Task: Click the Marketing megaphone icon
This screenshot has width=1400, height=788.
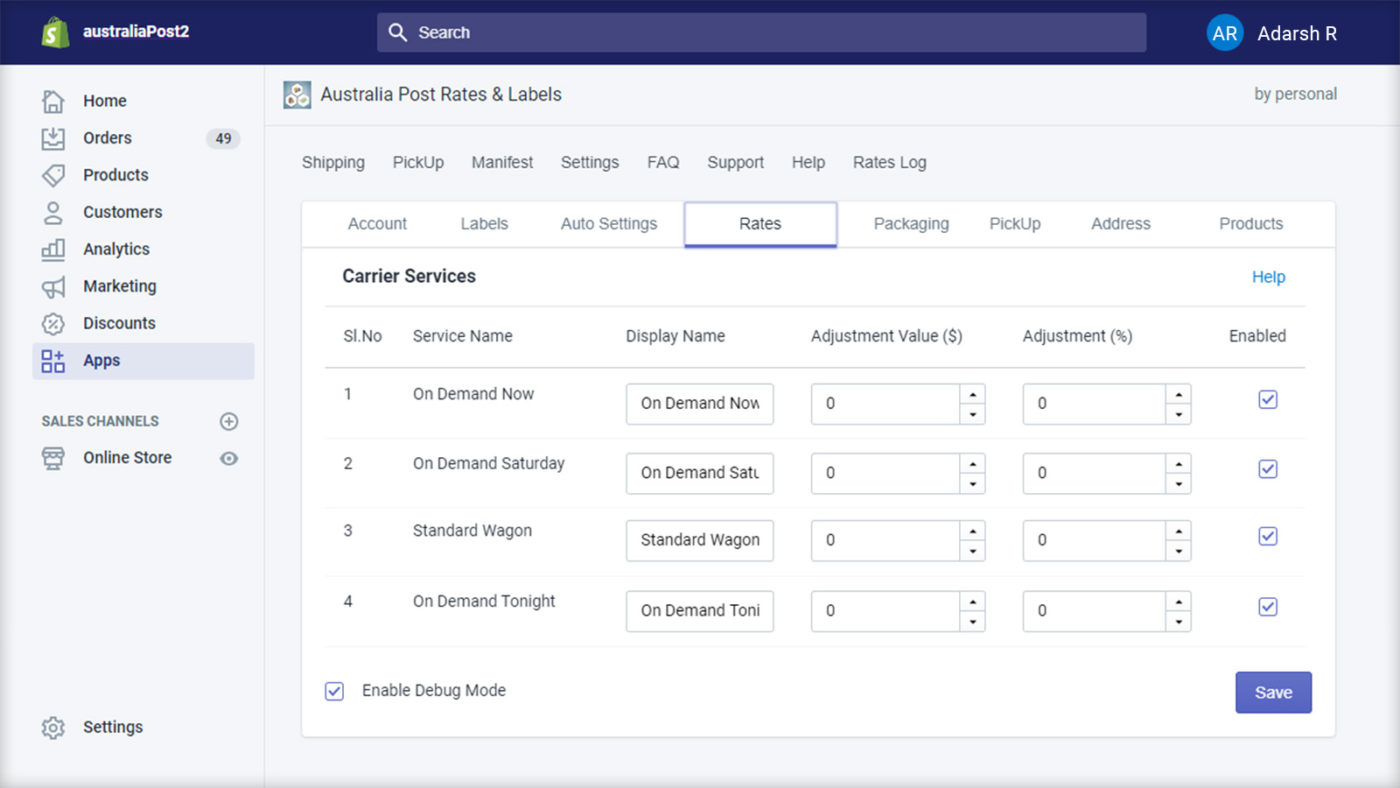Action: click(53, 286)
